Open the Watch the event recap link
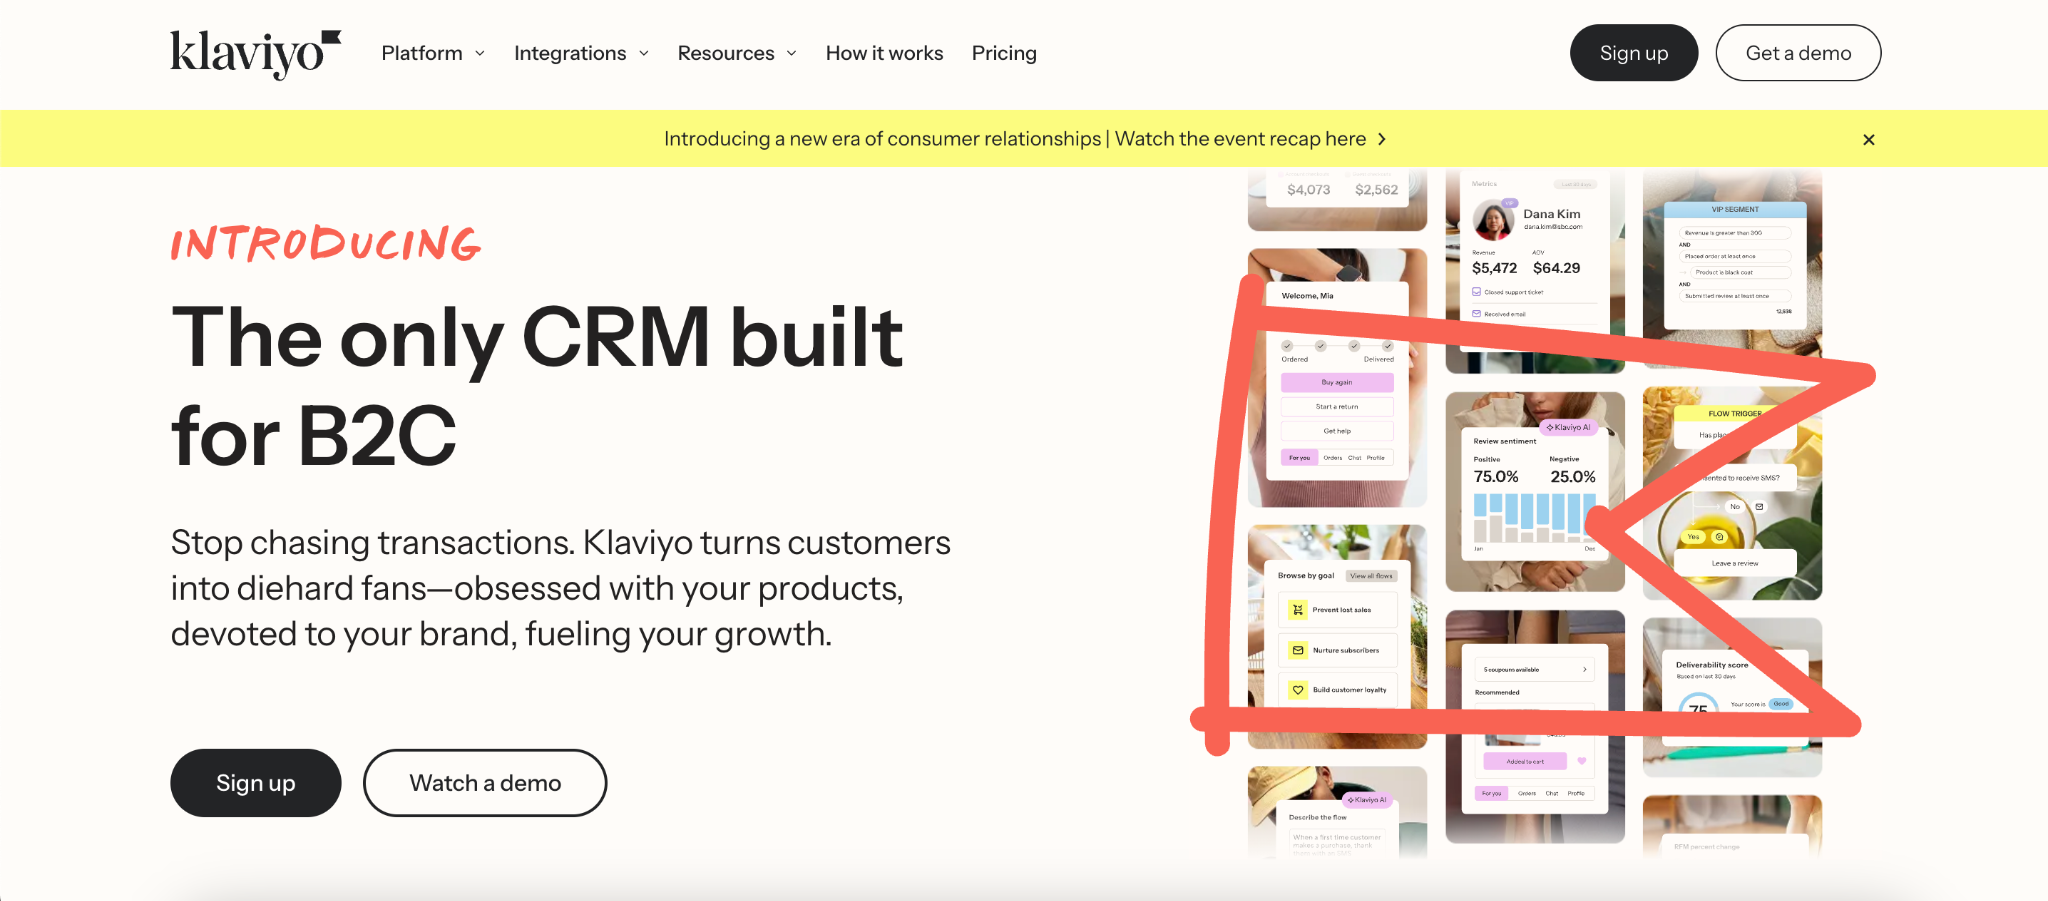The width and height of the screenshot is (2048, 901). coord(1240,139)
